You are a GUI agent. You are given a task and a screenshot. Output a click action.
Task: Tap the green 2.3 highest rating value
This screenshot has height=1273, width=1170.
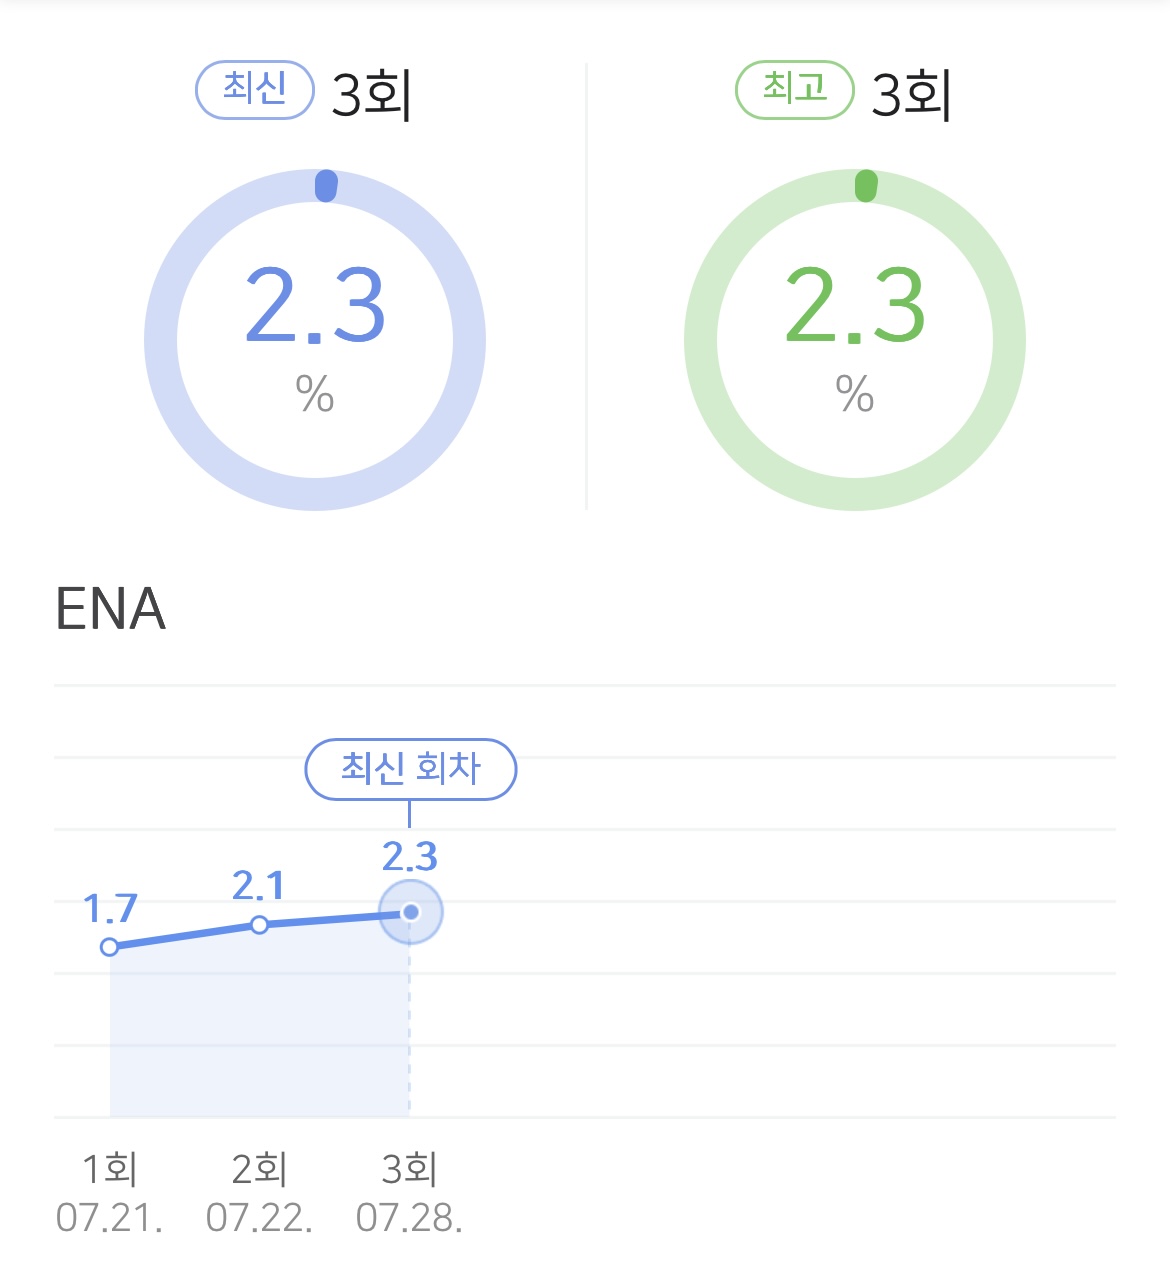pos(855,306)
